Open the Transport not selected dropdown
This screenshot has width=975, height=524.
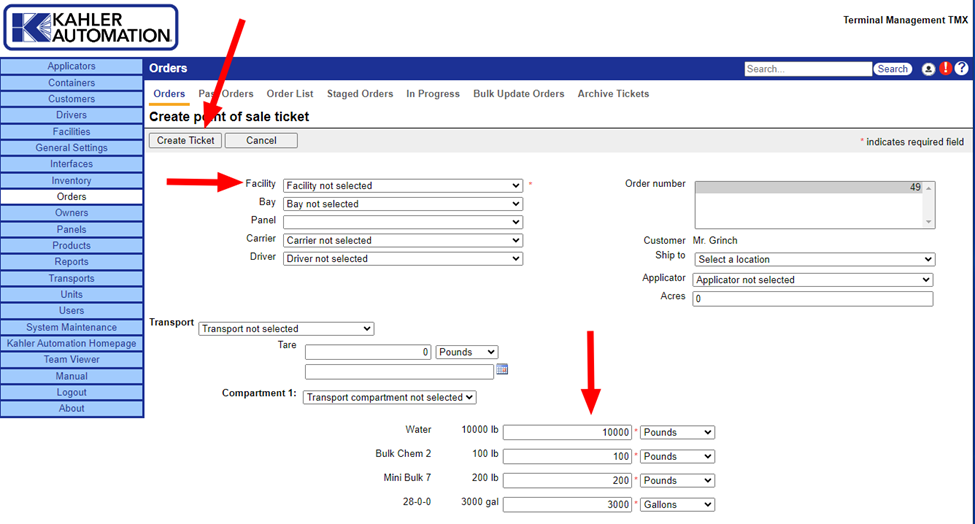(x=286, y=328)
